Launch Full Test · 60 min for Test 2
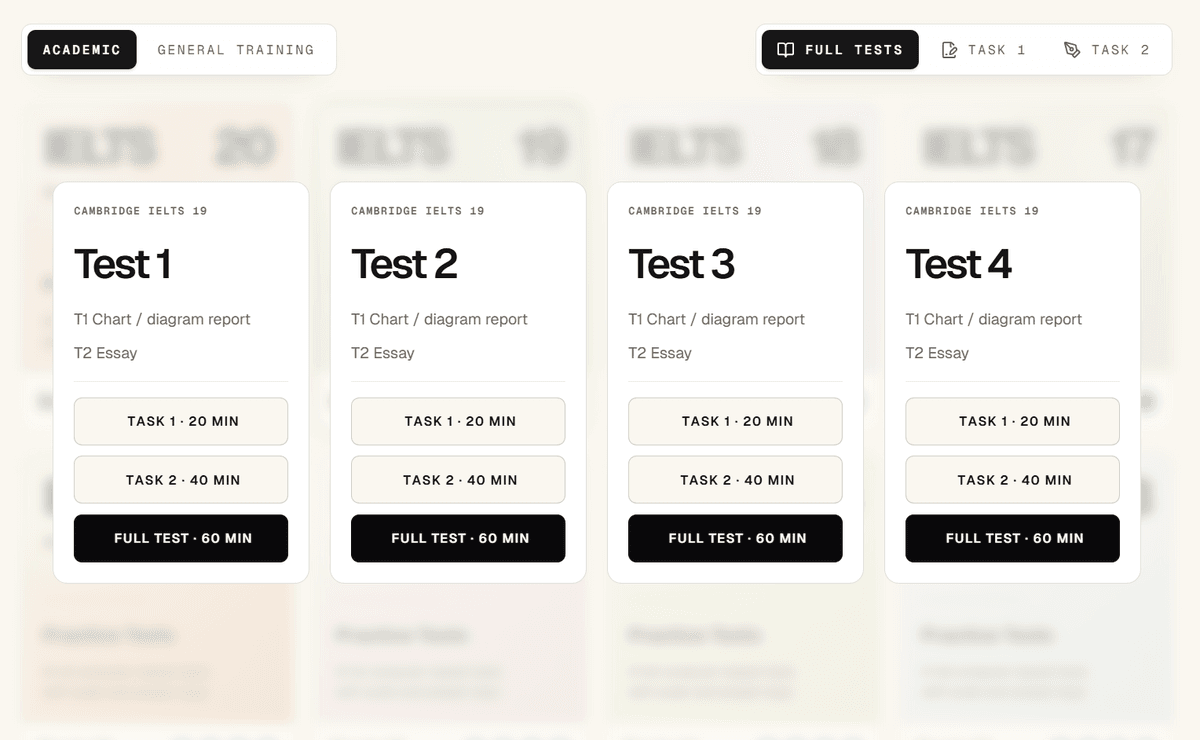 (x=458, y=538)
